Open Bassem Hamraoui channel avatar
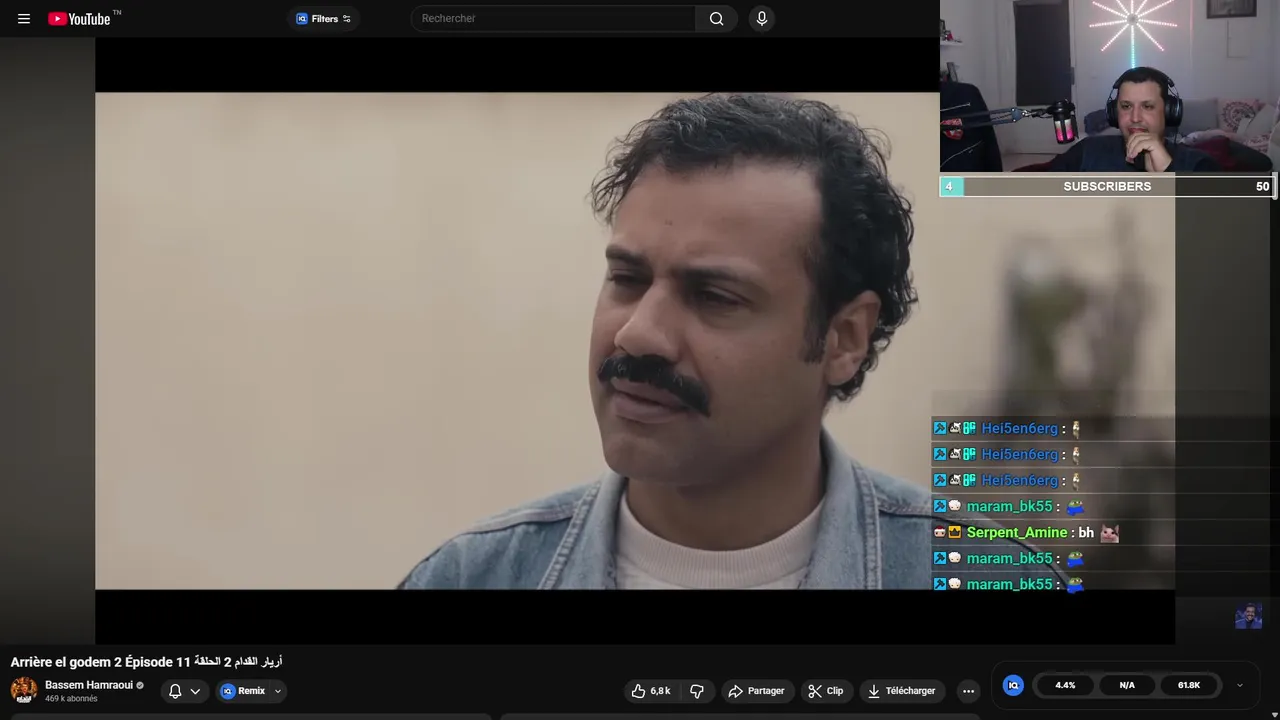This screenshot has height=720, width=1280. point(24,690)
